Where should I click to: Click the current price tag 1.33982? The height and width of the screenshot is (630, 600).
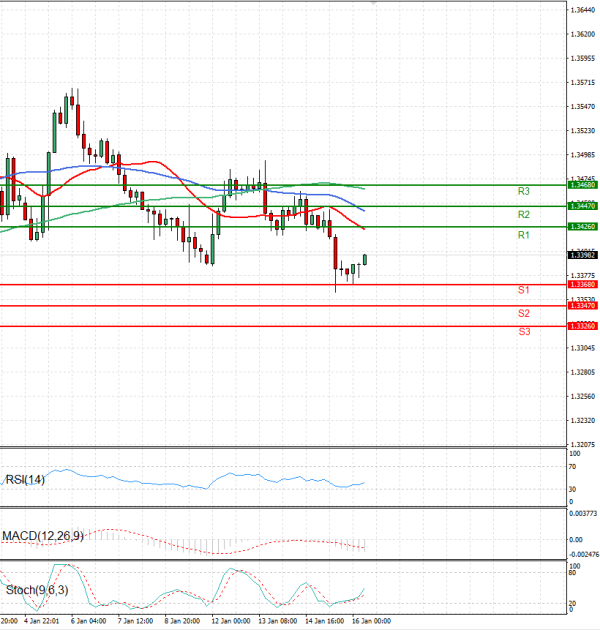(582, 256)
